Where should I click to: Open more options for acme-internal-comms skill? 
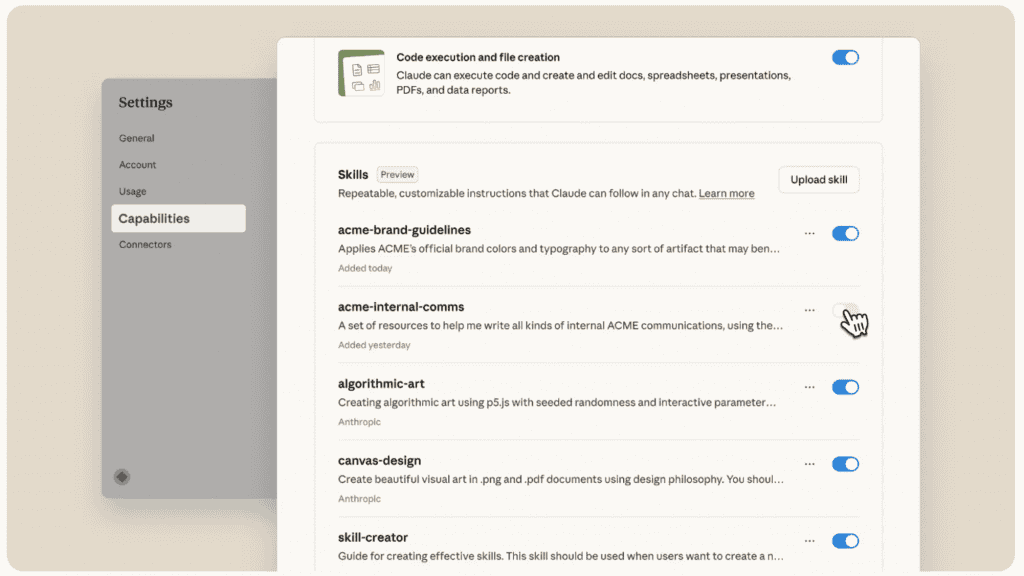810,311
